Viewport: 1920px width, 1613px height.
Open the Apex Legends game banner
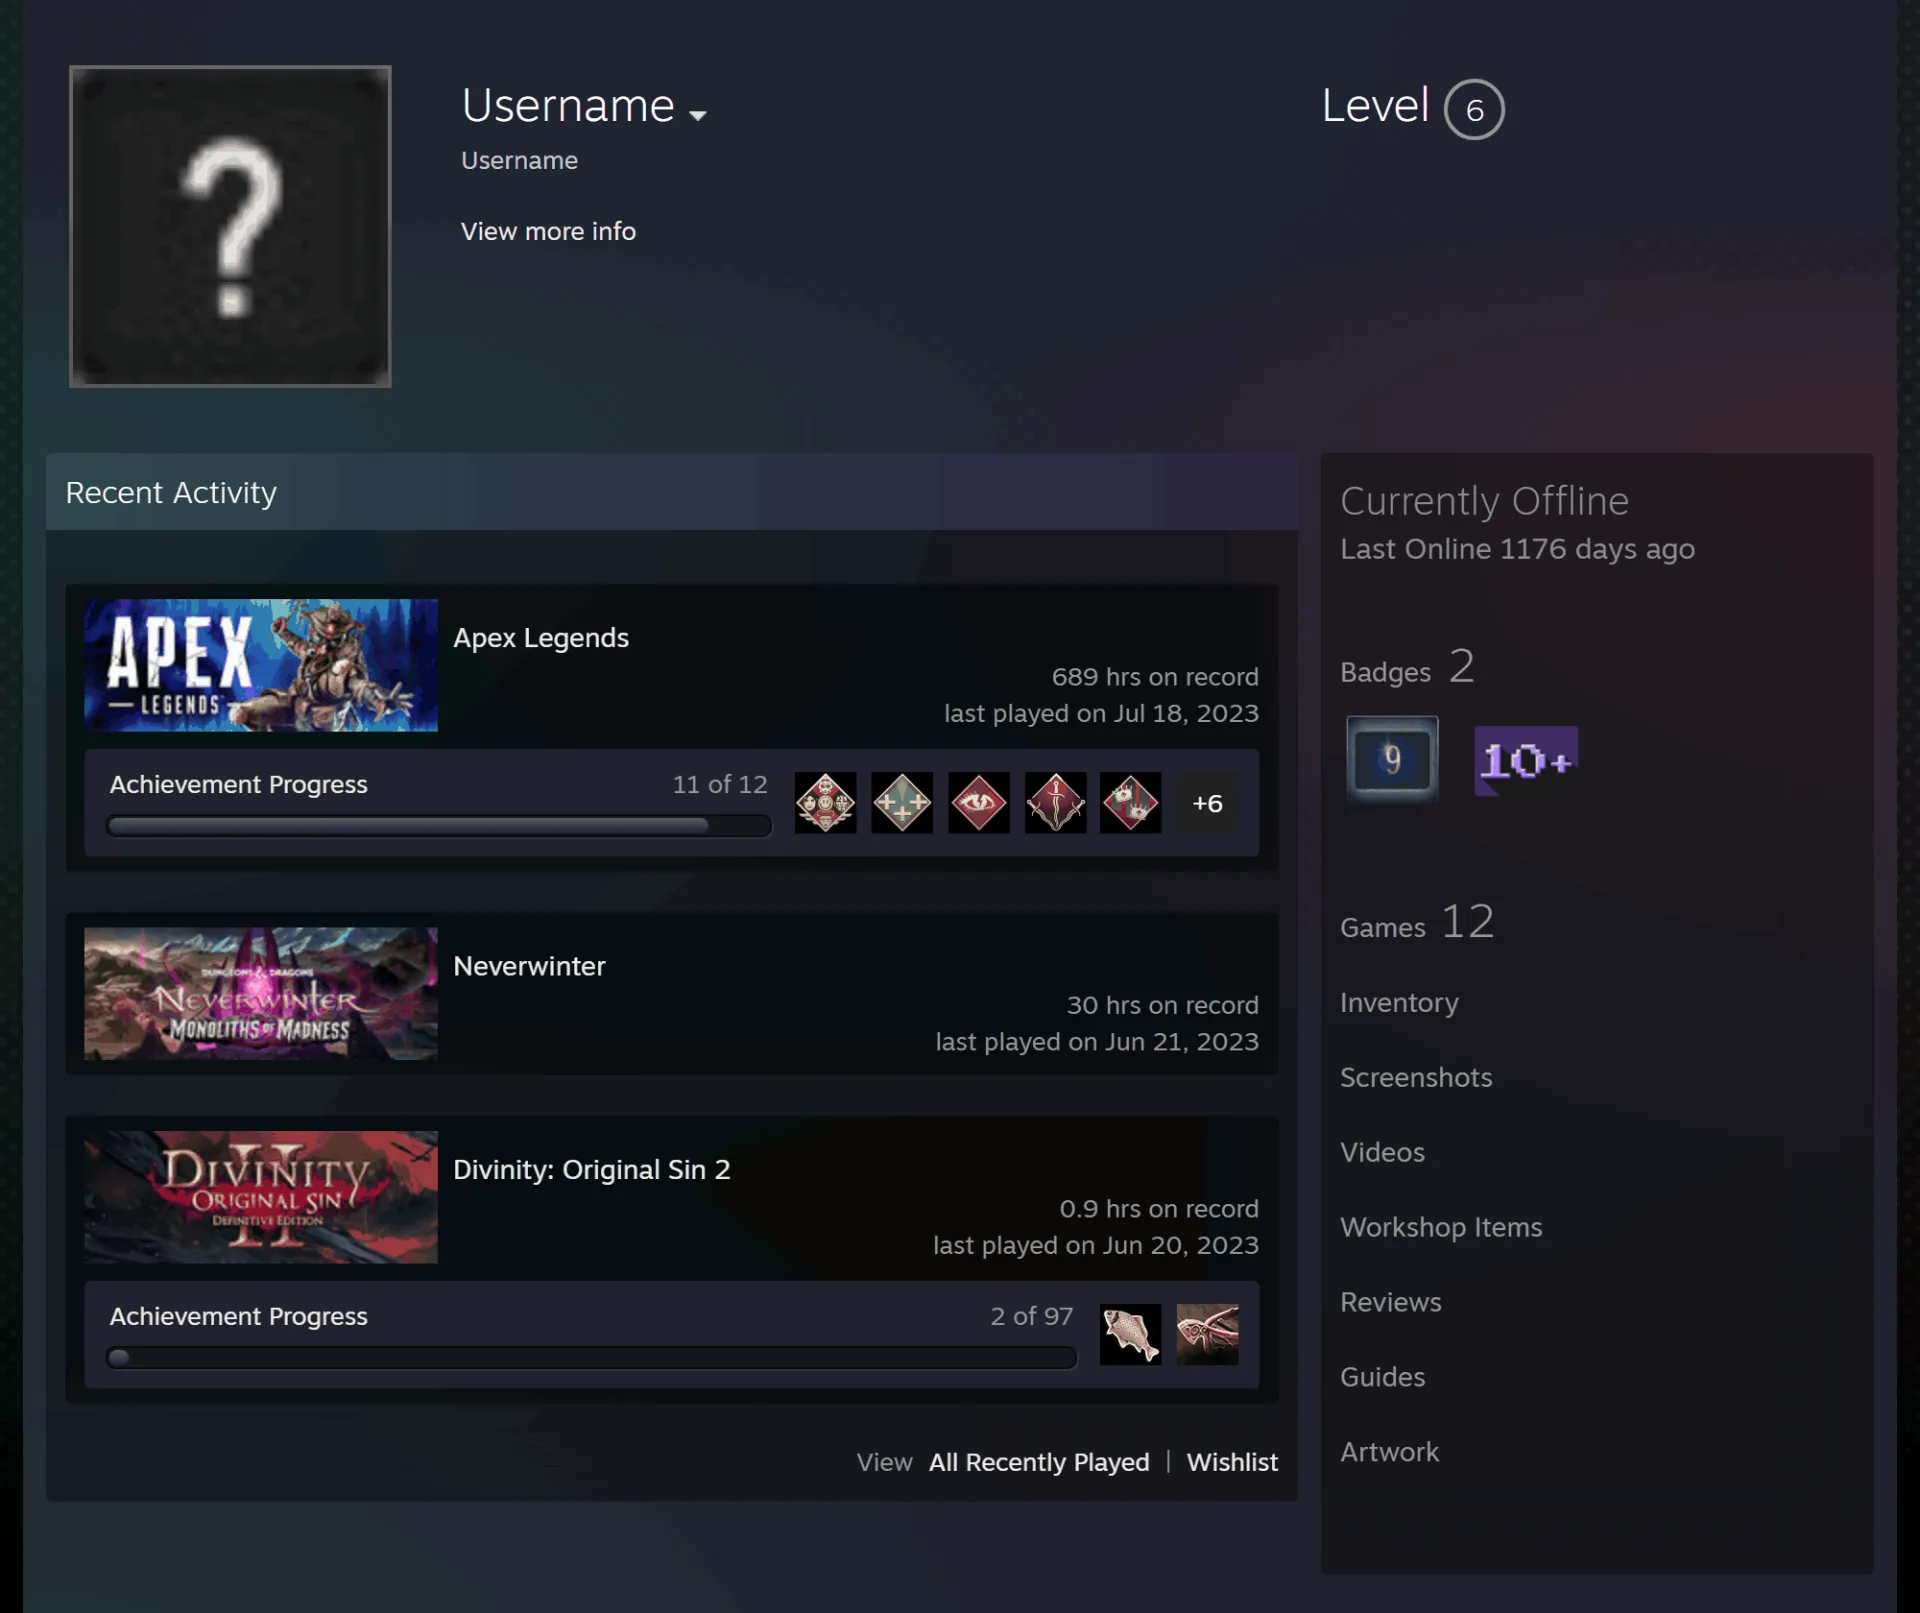click(261, 665)
